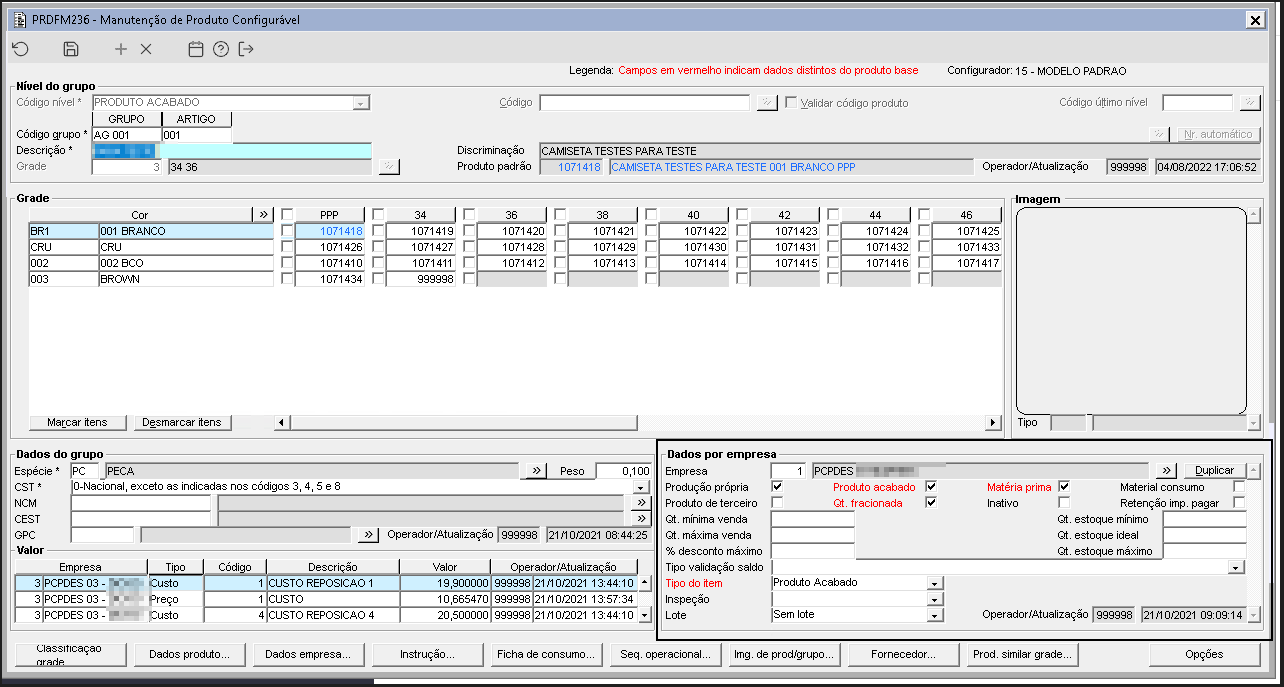The image size is (1284, 687).
Task: Click the refresh/undo arrow toolbar icon
Action: 21,49
